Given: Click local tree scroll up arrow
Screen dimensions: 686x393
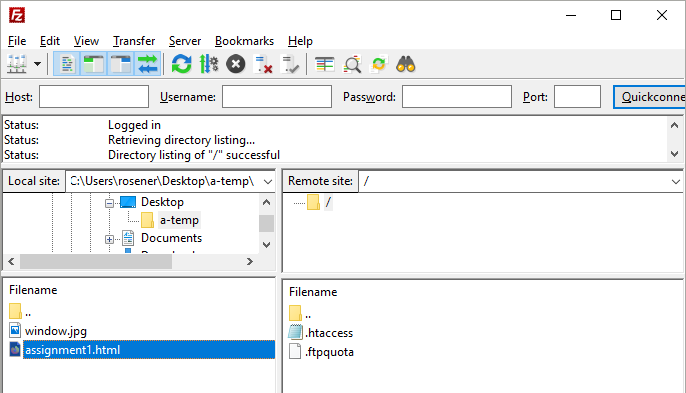Looking at the screenshot, I should point(266,203).
